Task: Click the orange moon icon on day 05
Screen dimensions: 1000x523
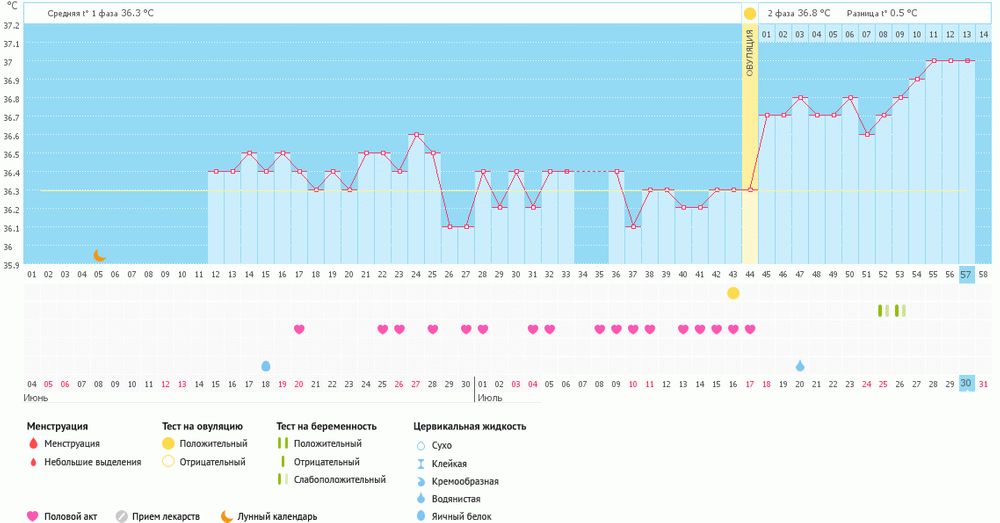Action: 99,256
